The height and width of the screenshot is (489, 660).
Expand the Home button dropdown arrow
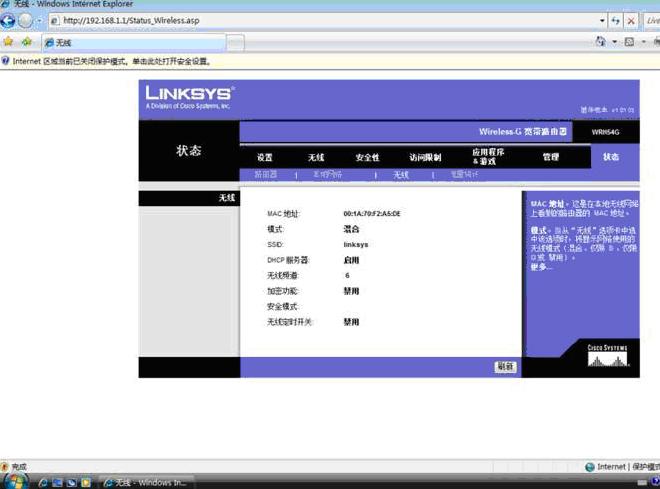click(x=615, y=42)
